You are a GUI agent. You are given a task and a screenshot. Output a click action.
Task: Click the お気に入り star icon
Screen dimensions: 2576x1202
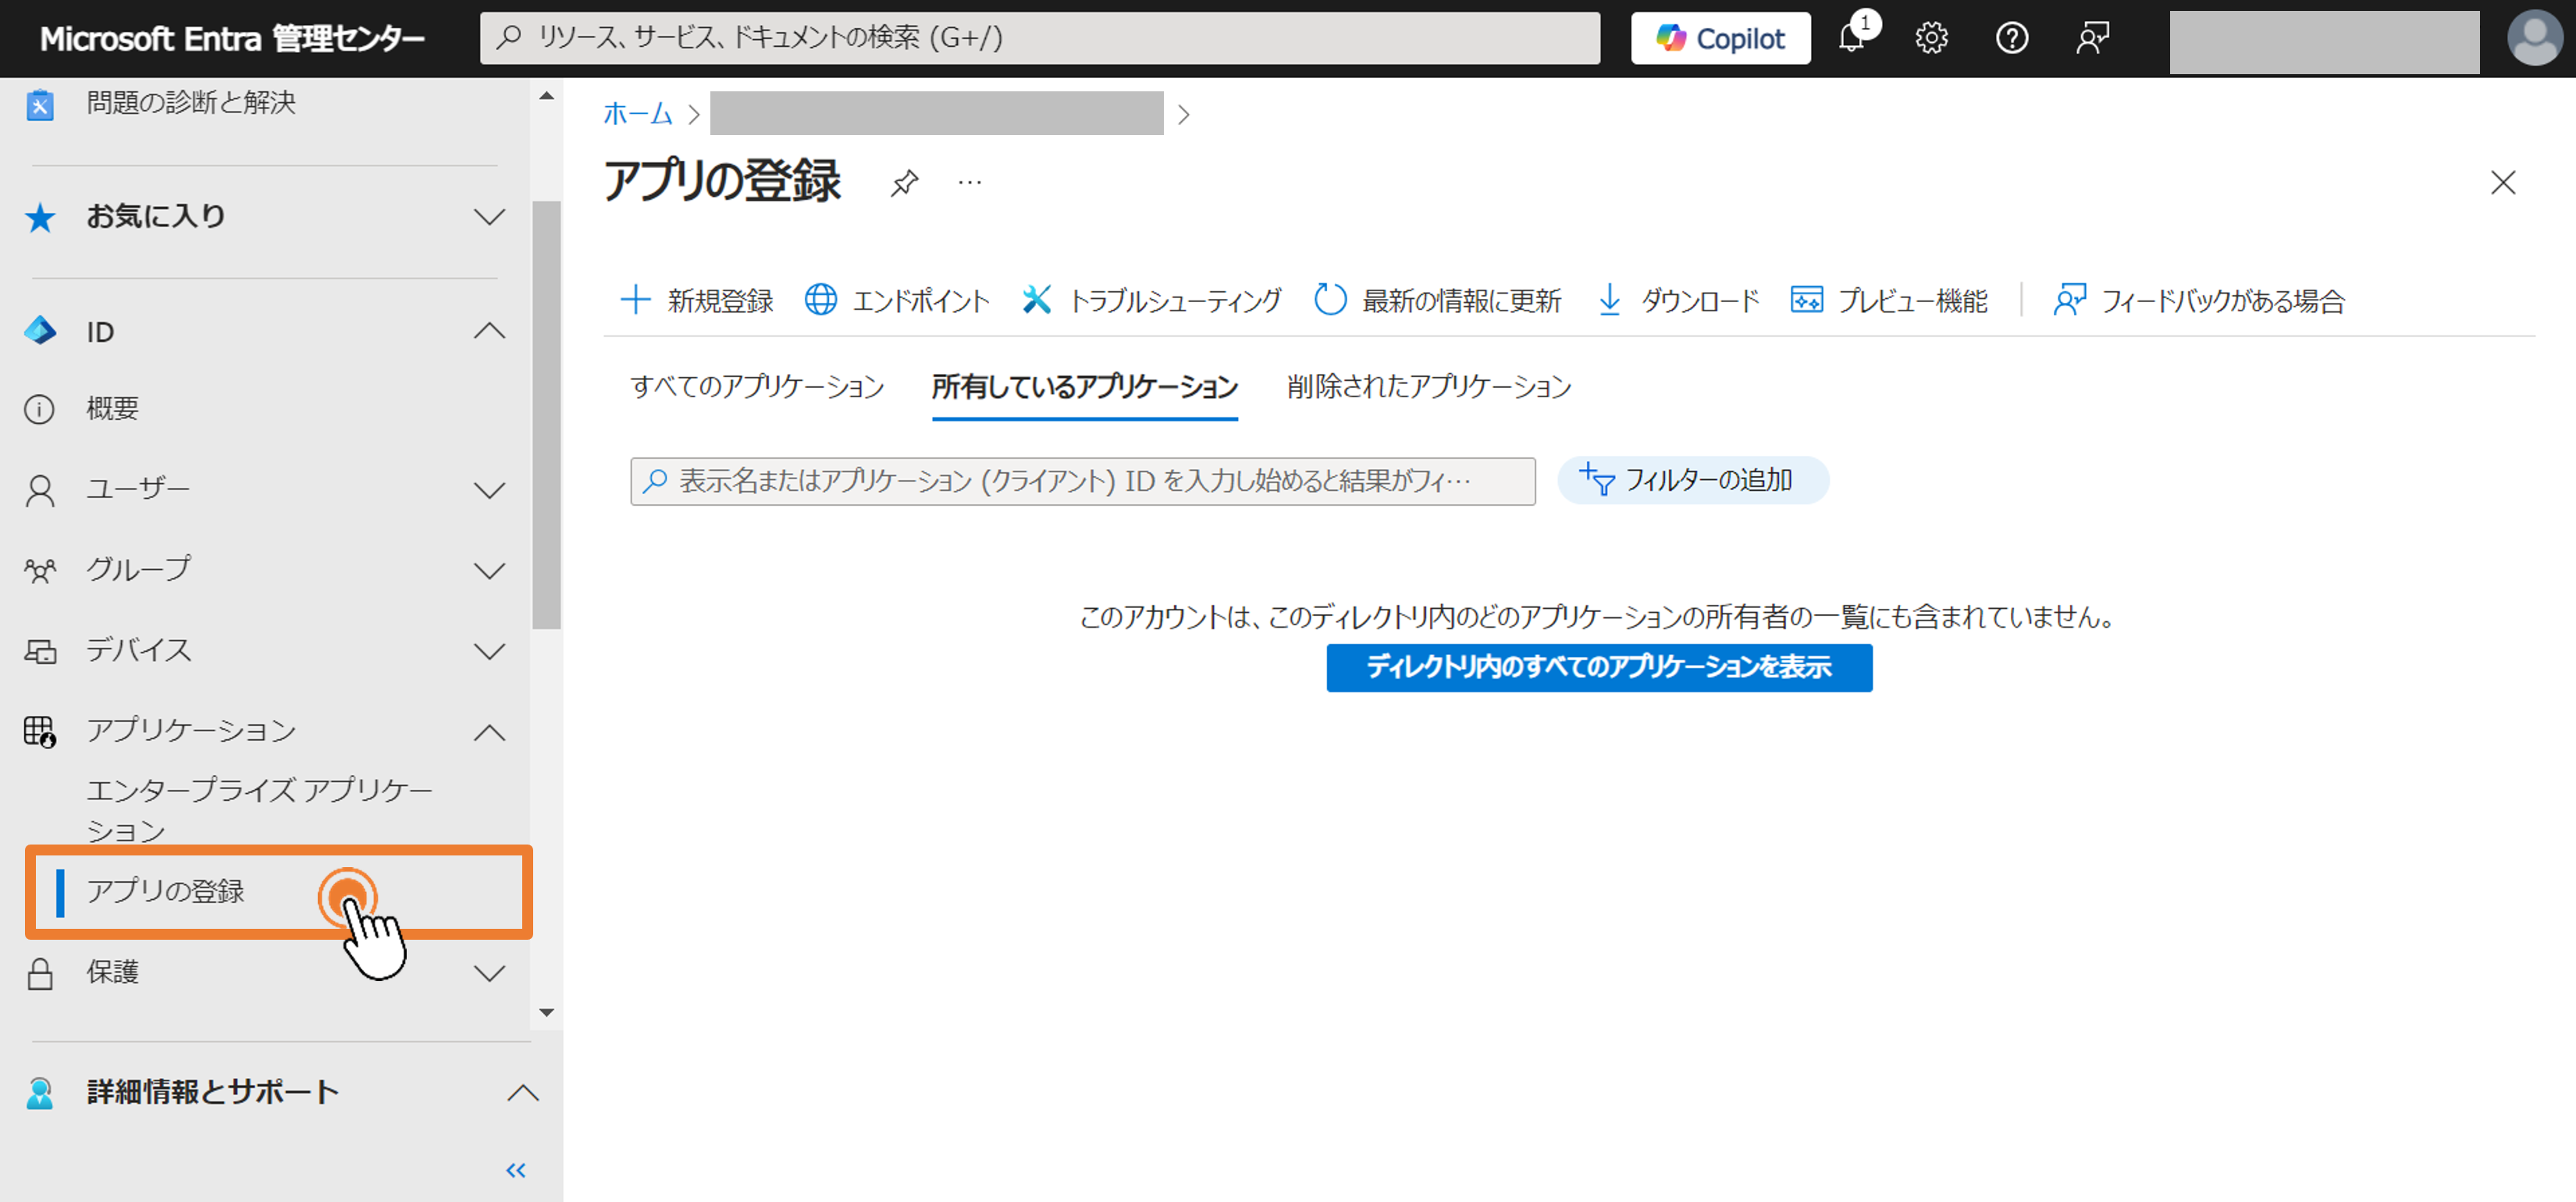point(40,217)
